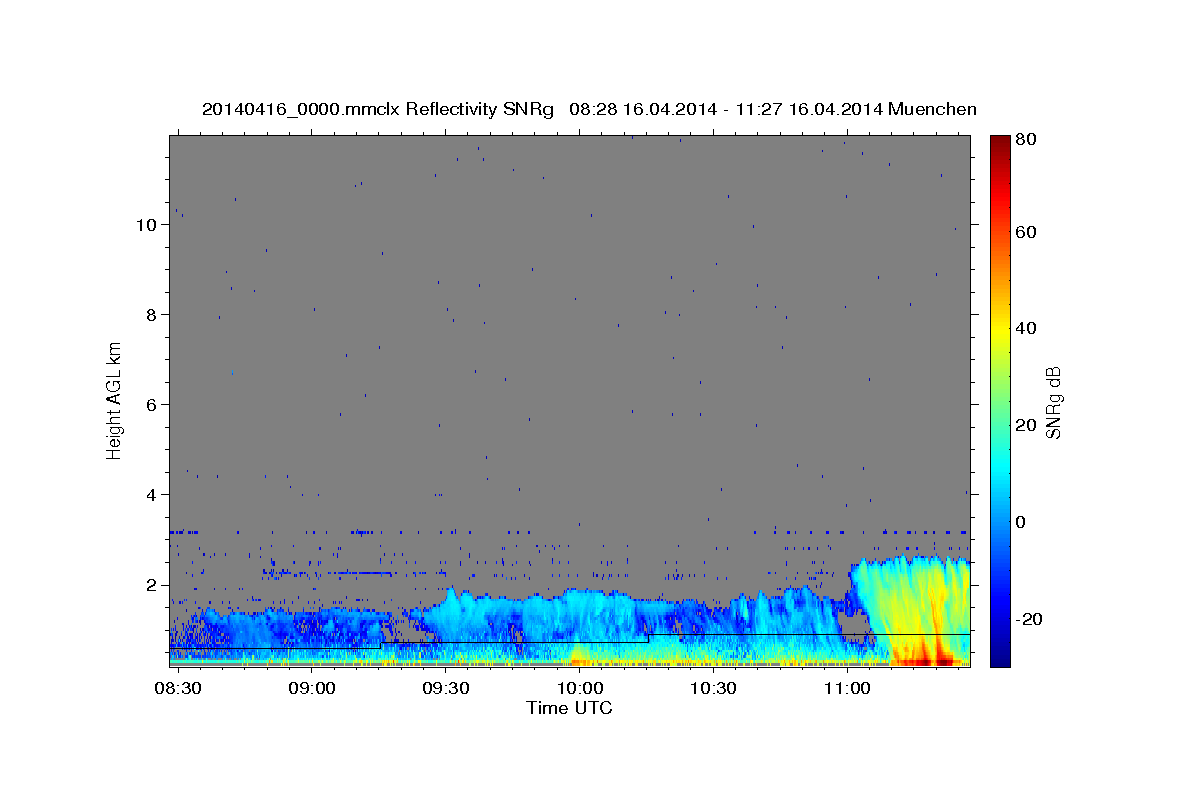This screenshot has height=800, width=1200.
Task: Click the dark red top of the colorbar
Action: 1000,145
